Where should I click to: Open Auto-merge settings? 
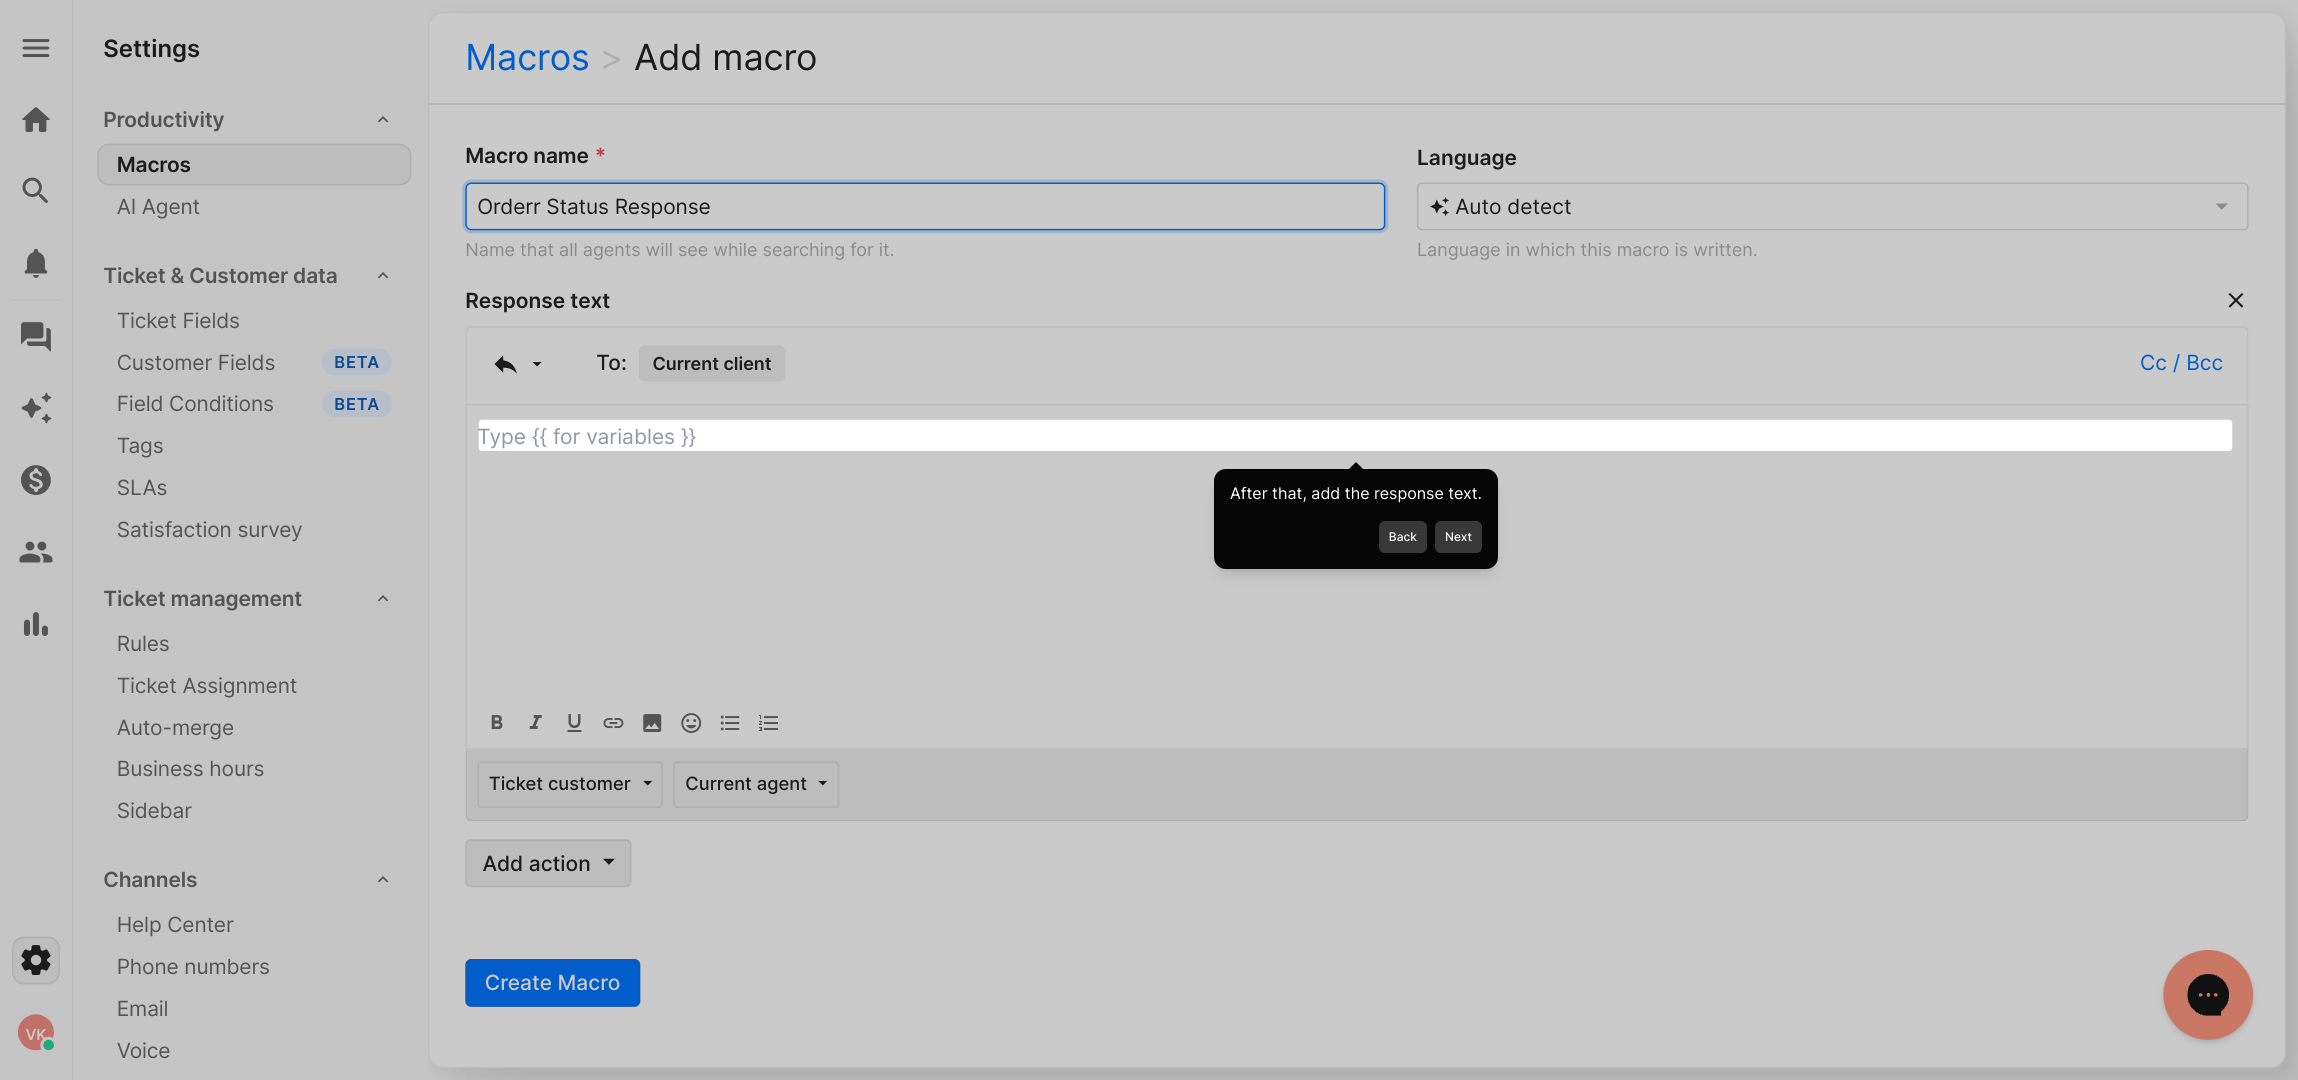click(175, 728)
